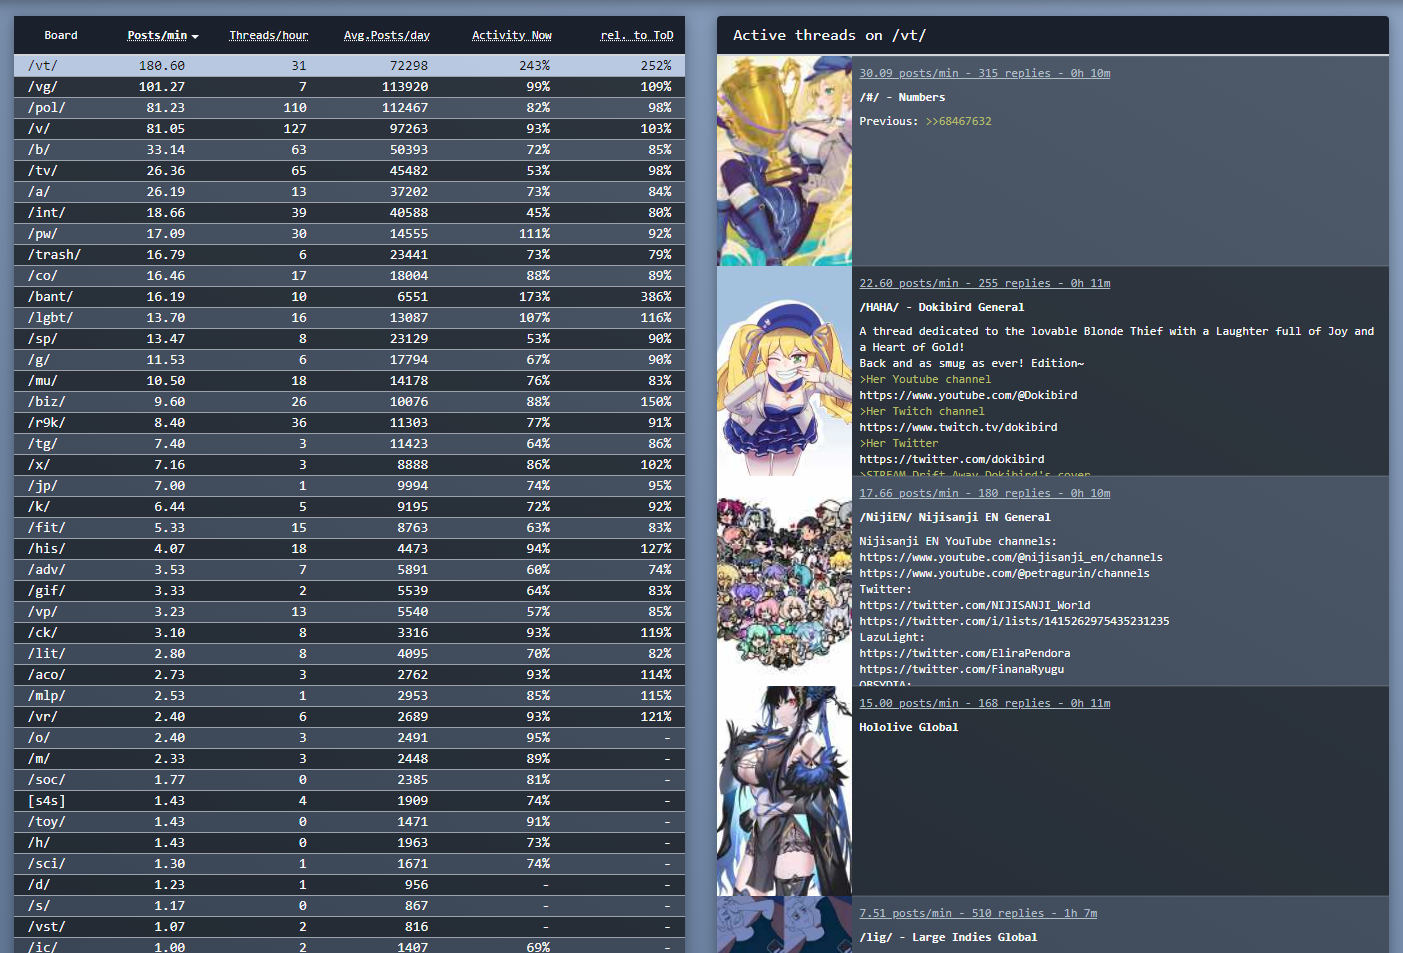Select the /k/ board row
The image size is (1403, 953).
tap(349, 507)
